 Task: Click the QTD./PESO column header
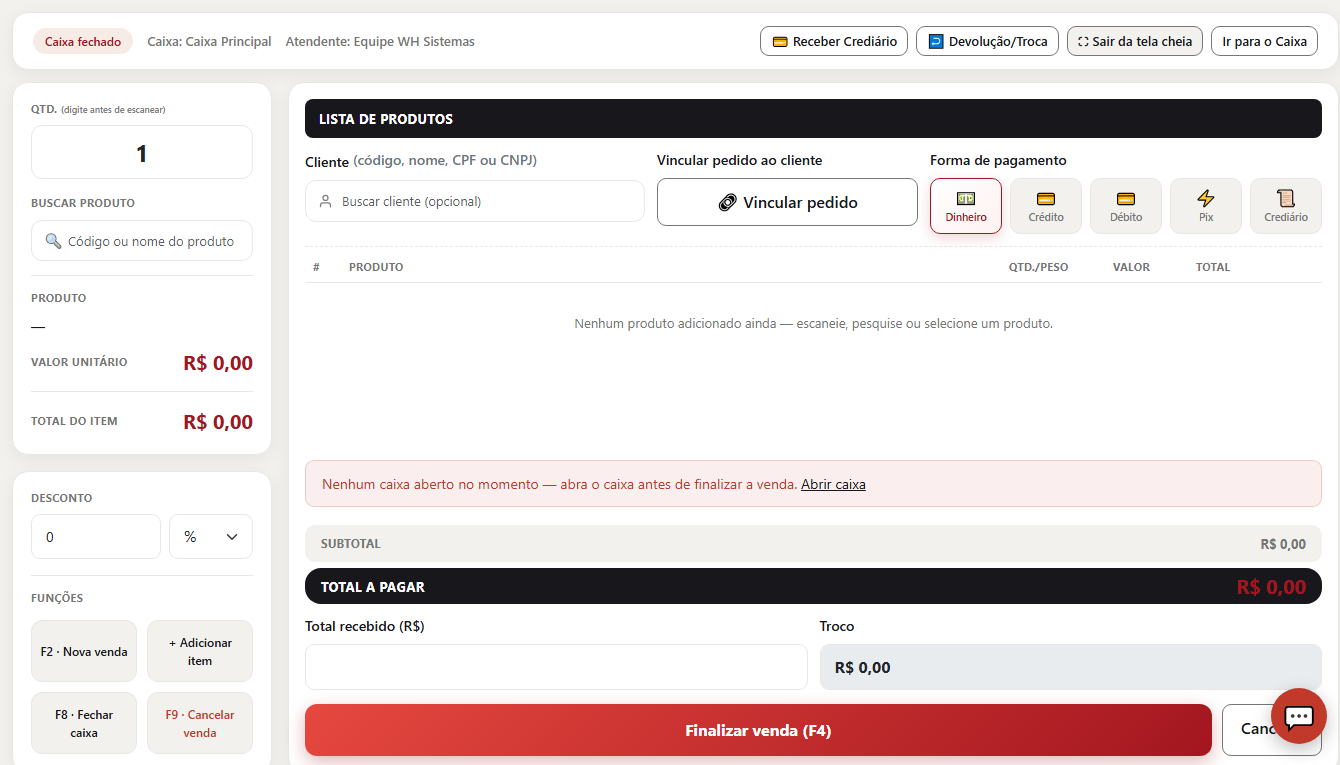(x=1038, y=267)
